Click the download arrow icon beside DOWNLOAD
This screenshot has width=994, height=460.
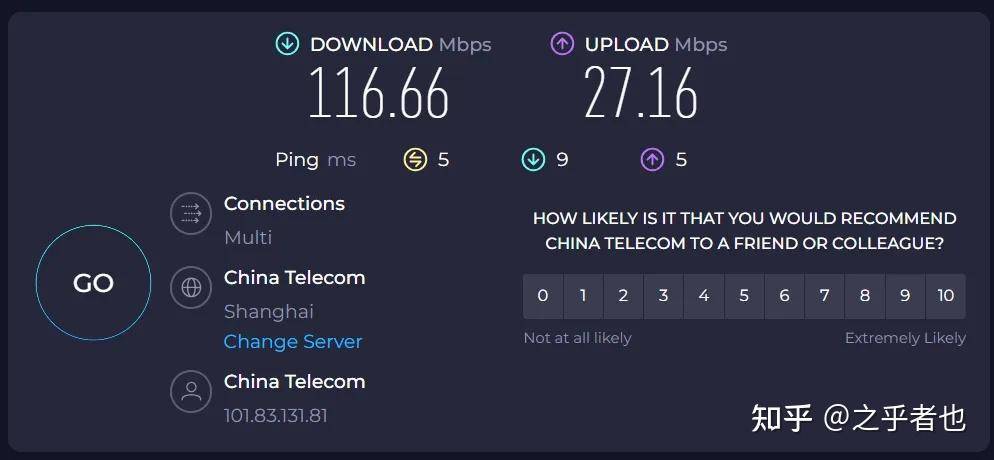[287, 44]
